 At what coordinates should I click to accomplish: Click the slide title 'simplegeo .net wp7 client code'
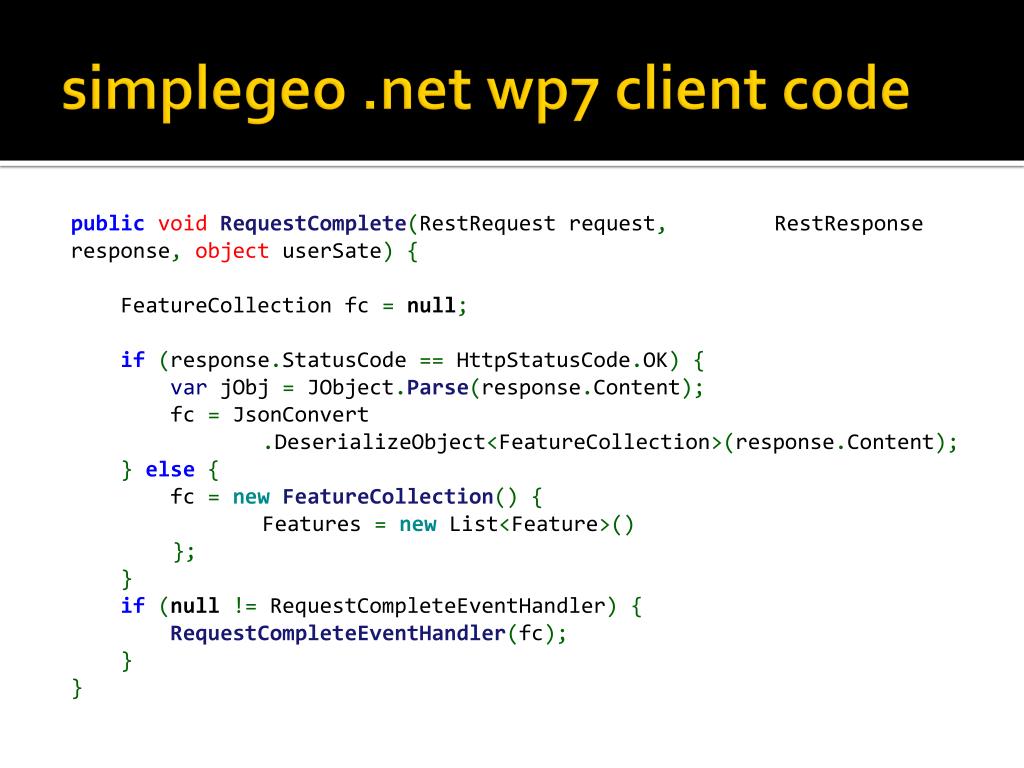(x=485, y=91)
